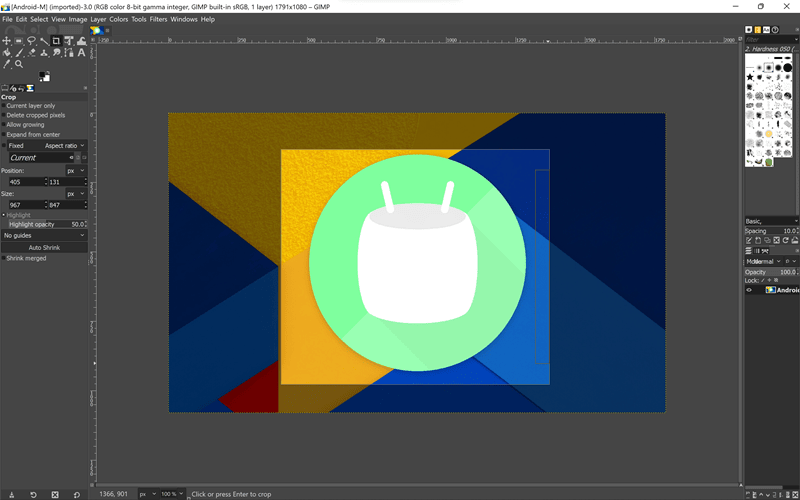Click the foreground black color swatch
Screen dimensions: 800x500
click(43, 75)
